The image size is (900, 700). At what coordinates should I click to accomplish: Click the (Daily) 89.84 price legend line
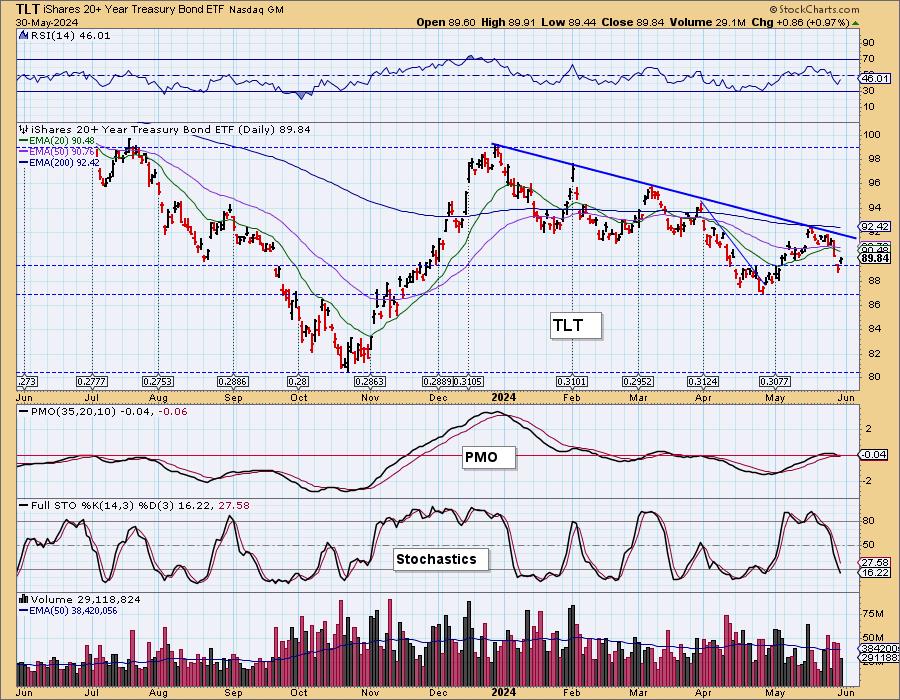click(x=171, y=130)
